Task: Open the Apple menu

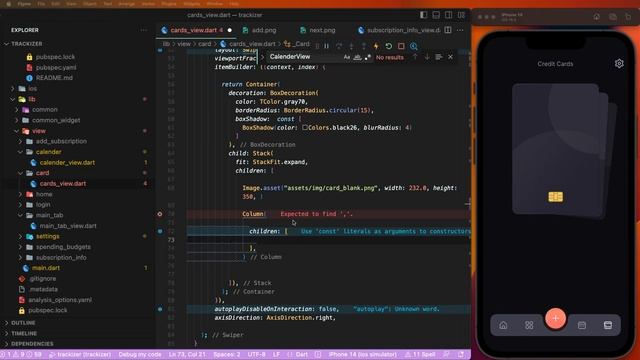Action: [8, 4]
